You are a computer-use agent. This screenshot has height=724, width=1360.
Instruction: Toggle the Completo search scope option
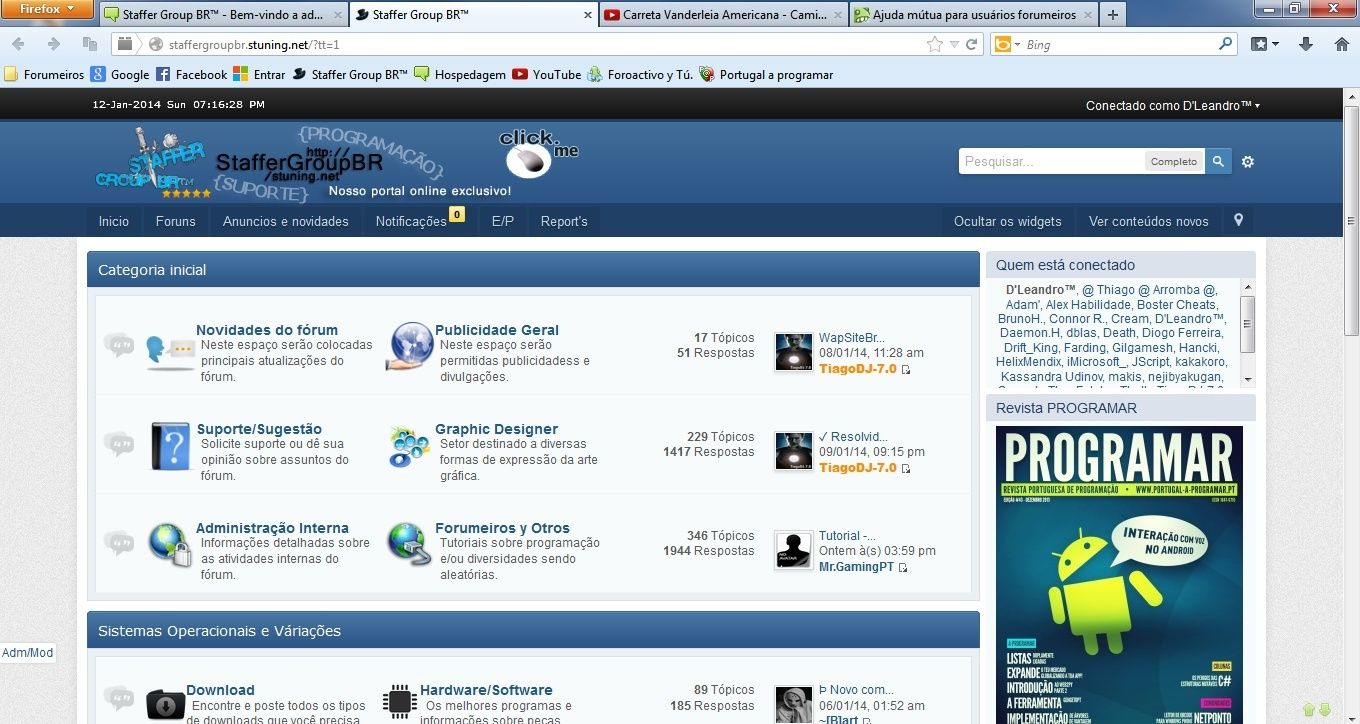(x=1173, y=161)
